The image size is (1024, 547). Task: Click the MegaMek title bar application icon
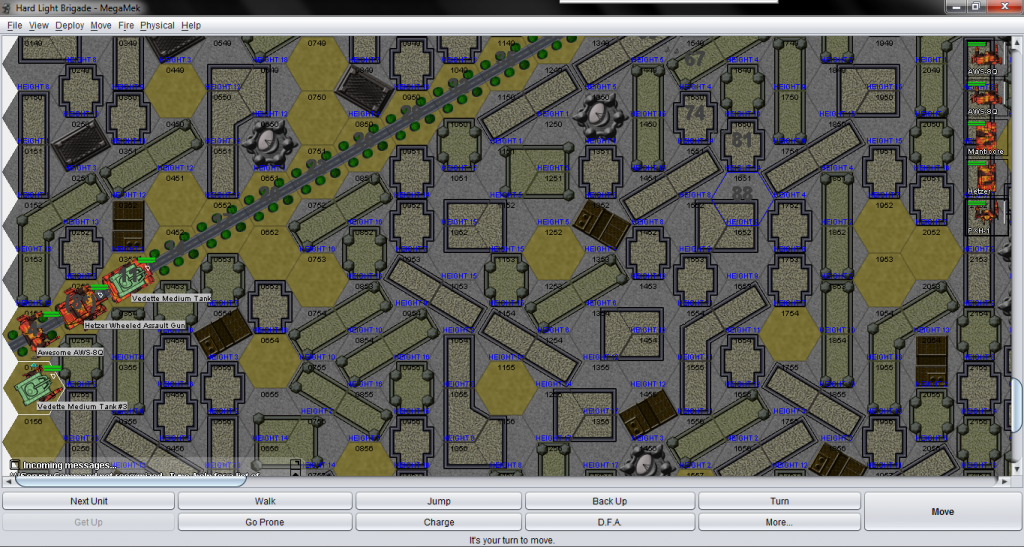tap(7, 8)
